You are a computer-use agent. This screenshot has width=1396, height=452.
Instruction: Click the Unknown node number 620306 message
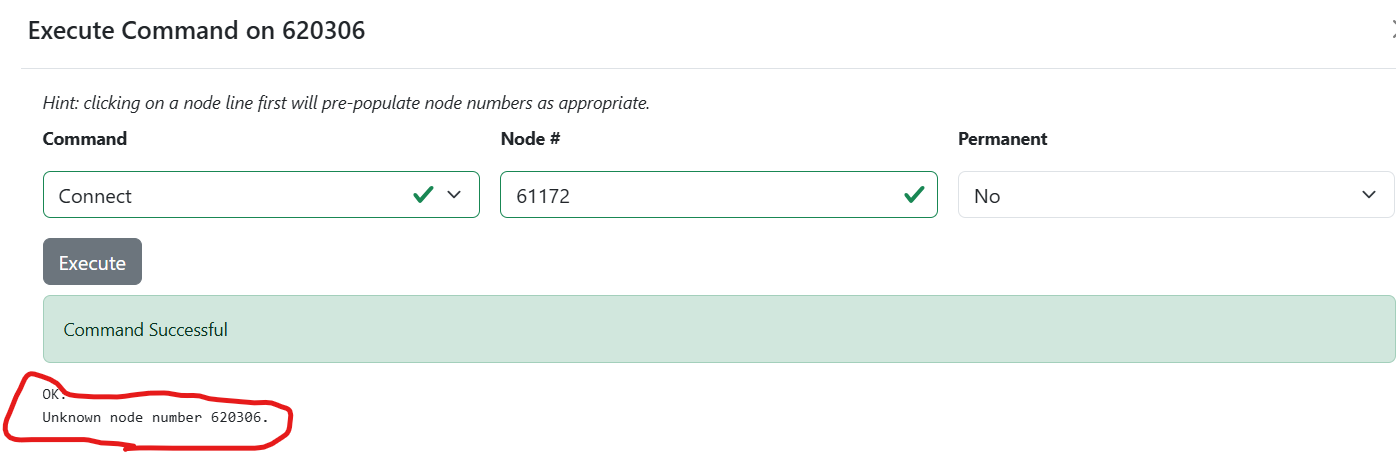156,416
